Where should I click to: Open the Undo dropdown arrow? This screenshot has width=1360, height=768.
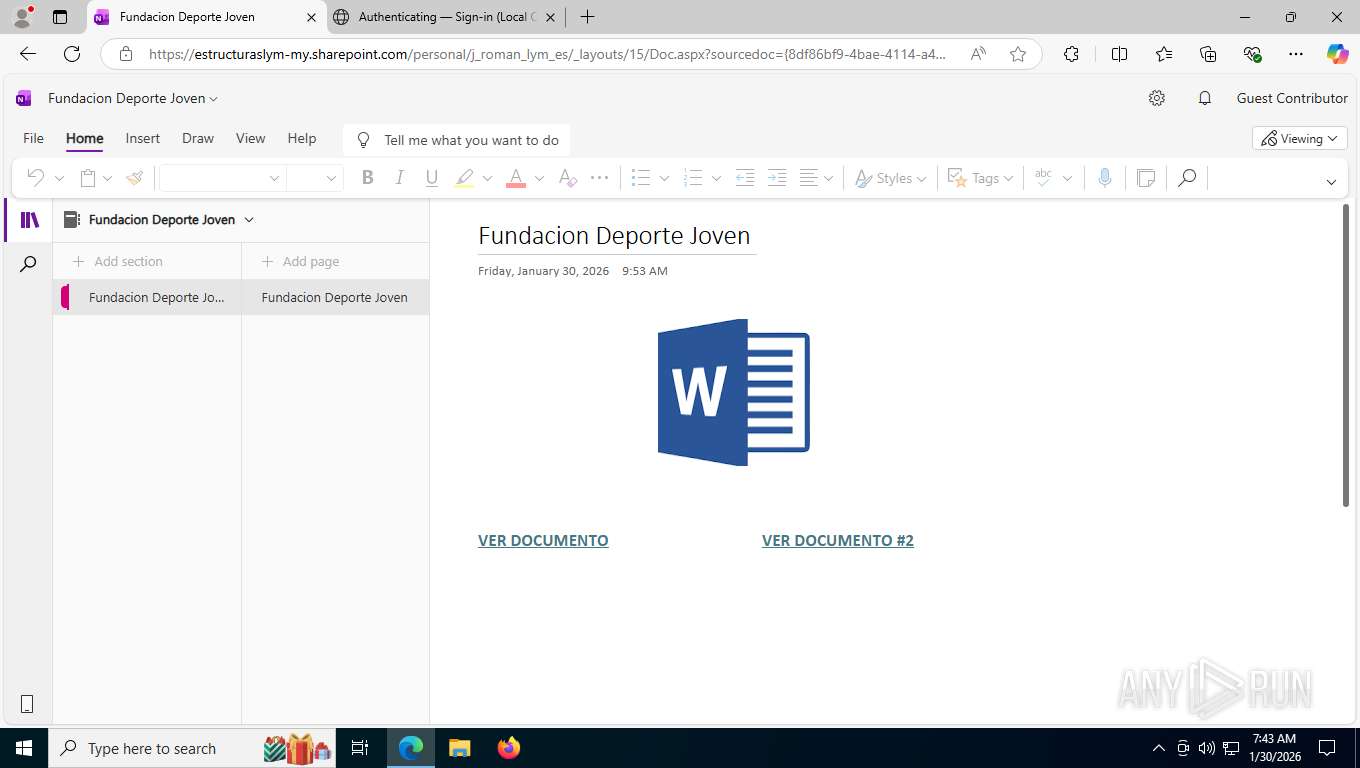(x=59, y=179)
